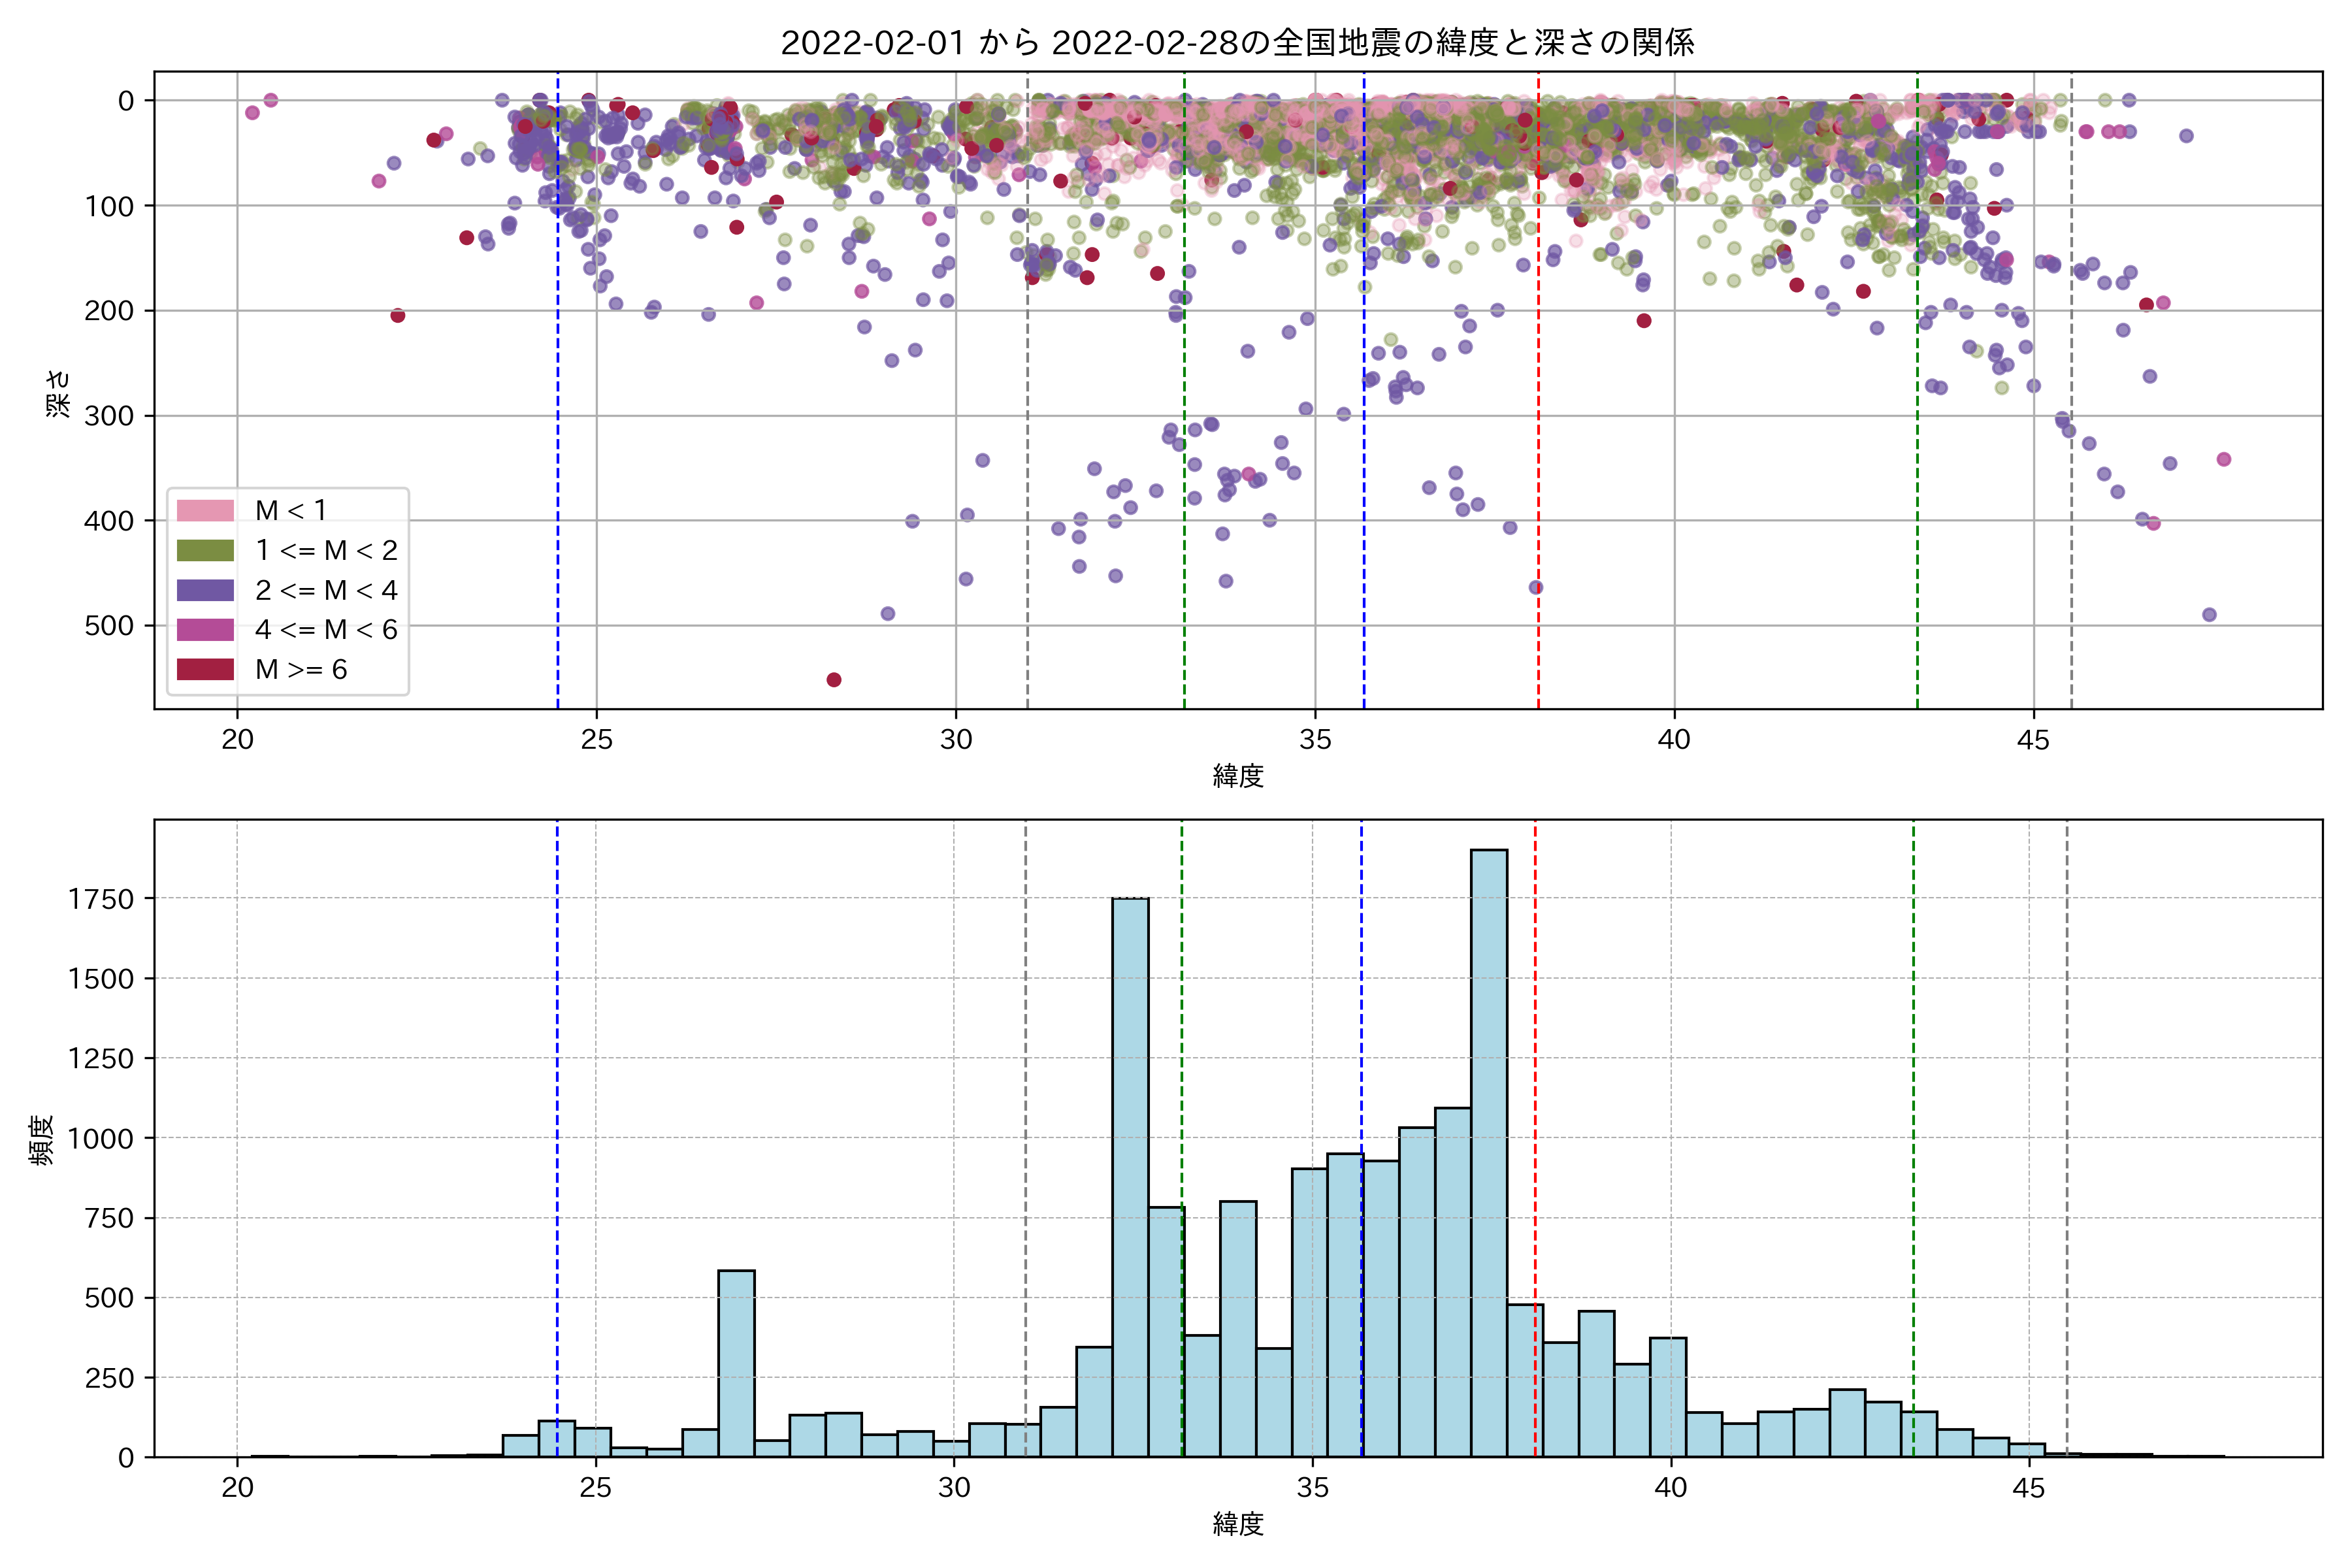Click the deepest crimson point in the scatter plot

tap(834, 680)
